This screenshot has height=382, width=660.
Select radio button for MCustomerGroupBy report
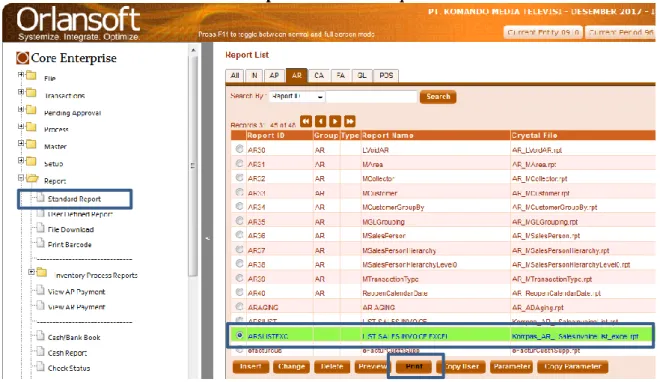click(240, 206)
